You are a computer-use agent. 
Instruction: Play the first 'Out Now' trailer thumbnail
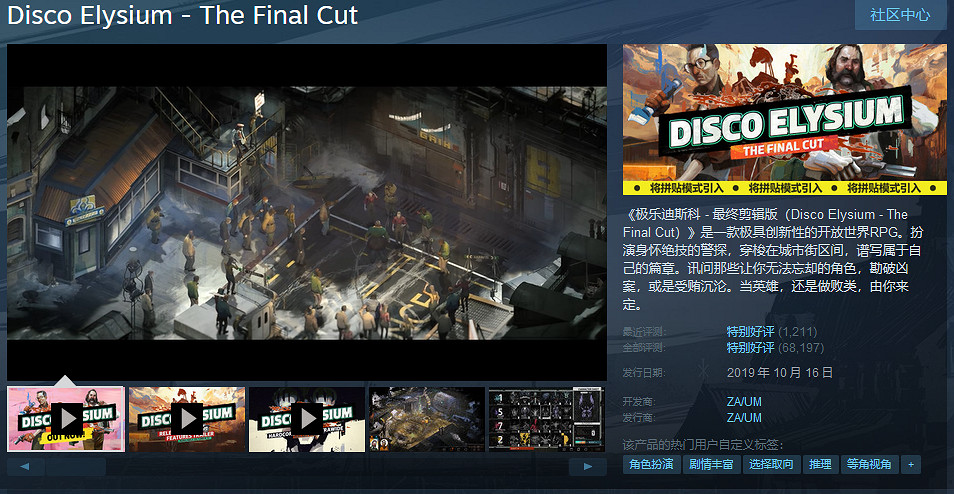tap(66, 418)
